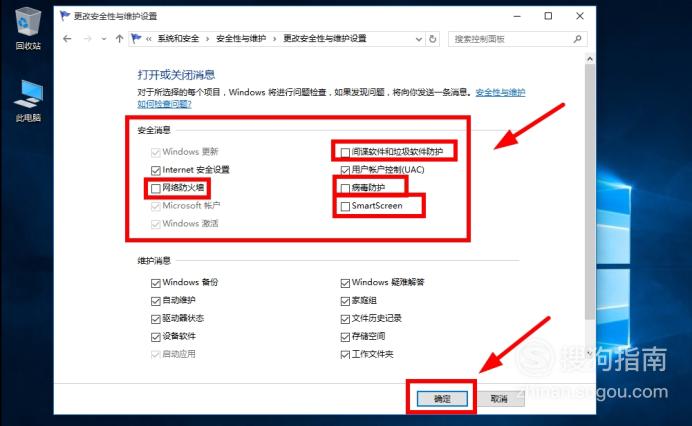This screenshot has width=692, height=426.
Task: Refresh the control panel page
Action: tap(432, 39)
